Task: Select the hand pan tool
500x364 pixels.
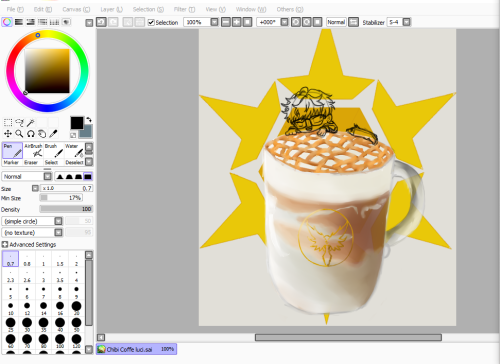Action: click(x=42, y=134)
